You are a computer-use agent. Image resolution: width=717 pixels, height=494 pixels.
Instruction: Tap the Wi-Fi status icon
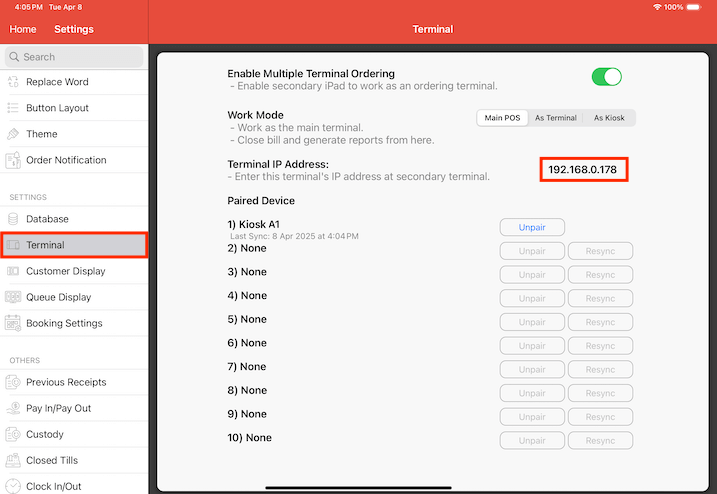click(x=658, y=7)
